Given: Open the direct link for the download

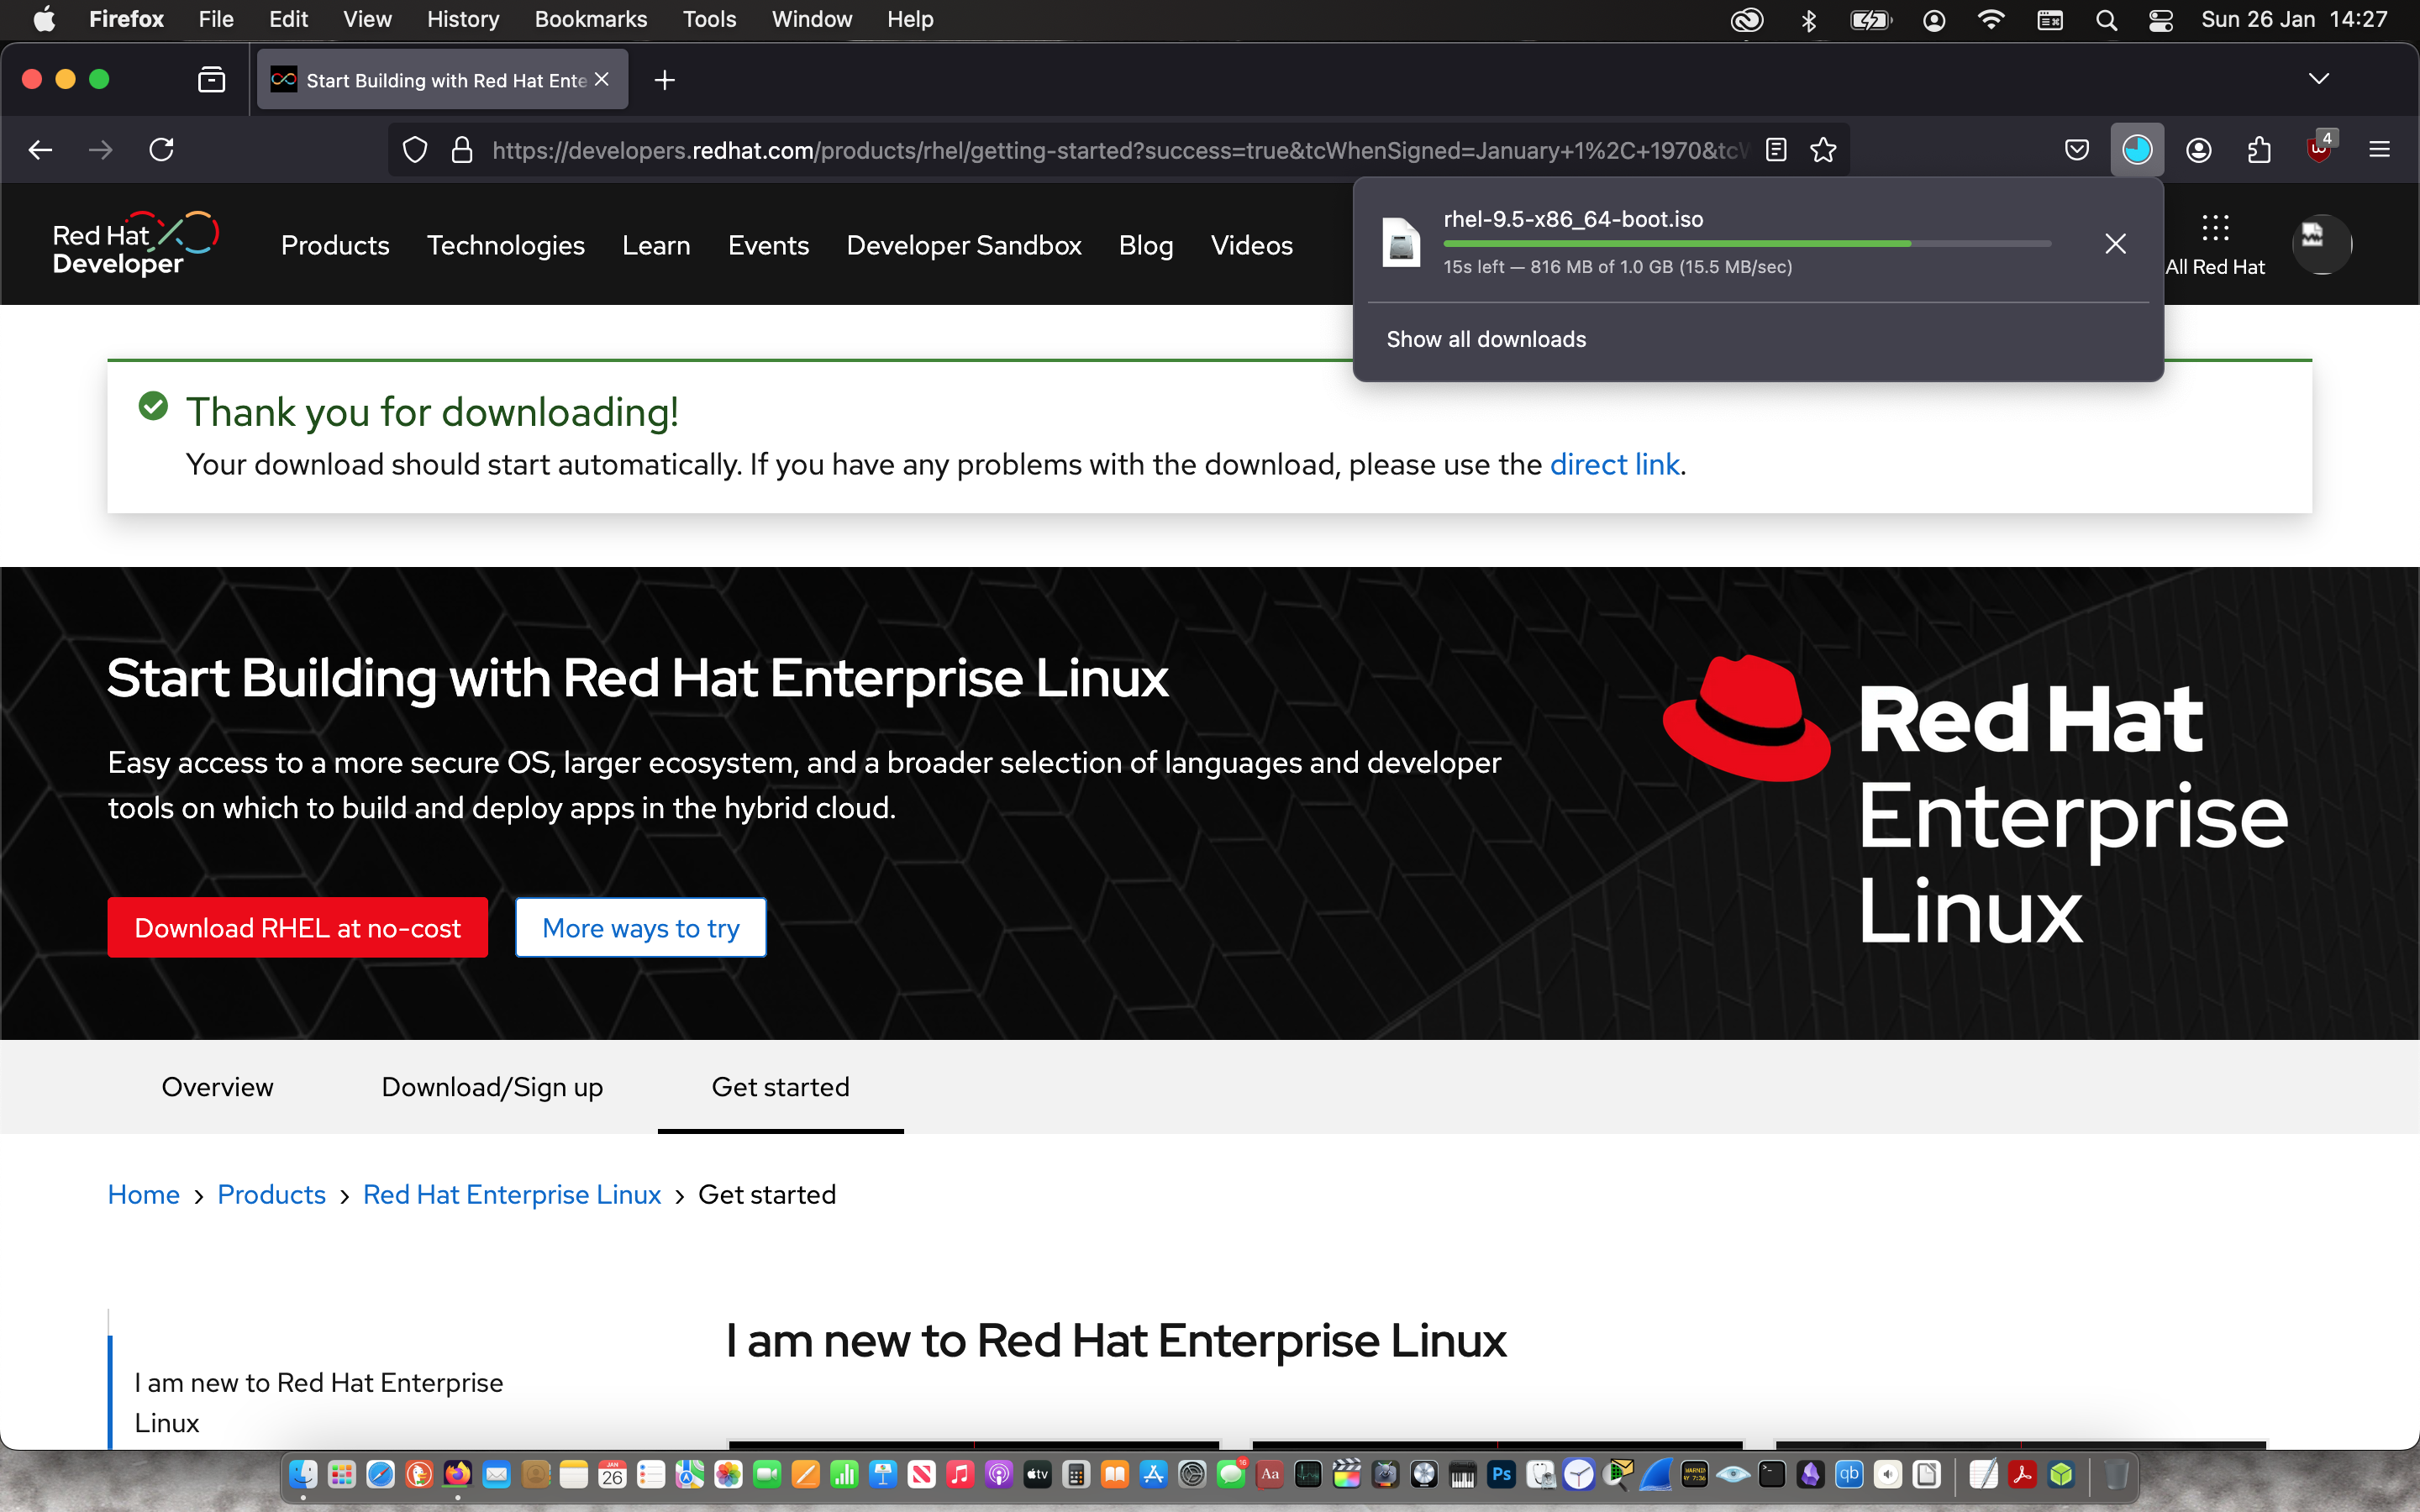Looking at the screenshot, I should pos(1614,465).
